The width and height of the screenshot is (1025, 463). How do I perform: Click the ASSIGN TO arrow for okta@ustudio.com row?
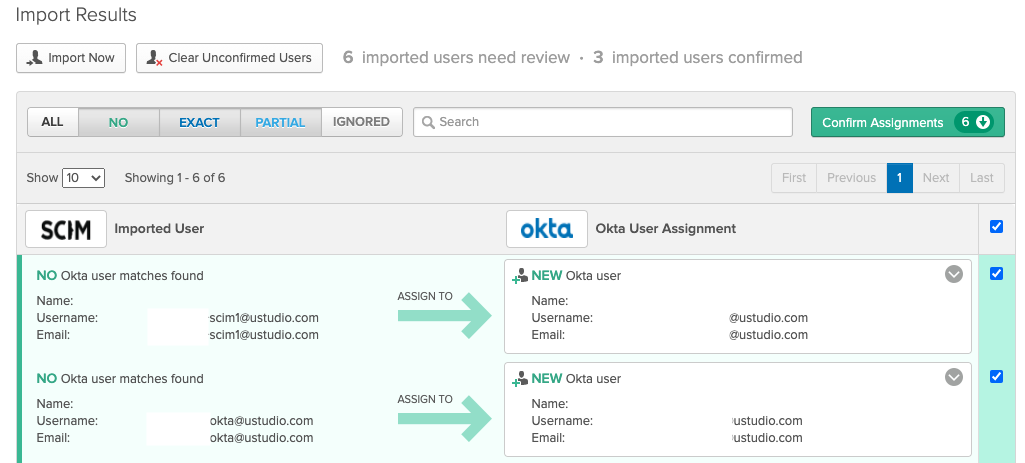tap(445, 419)
